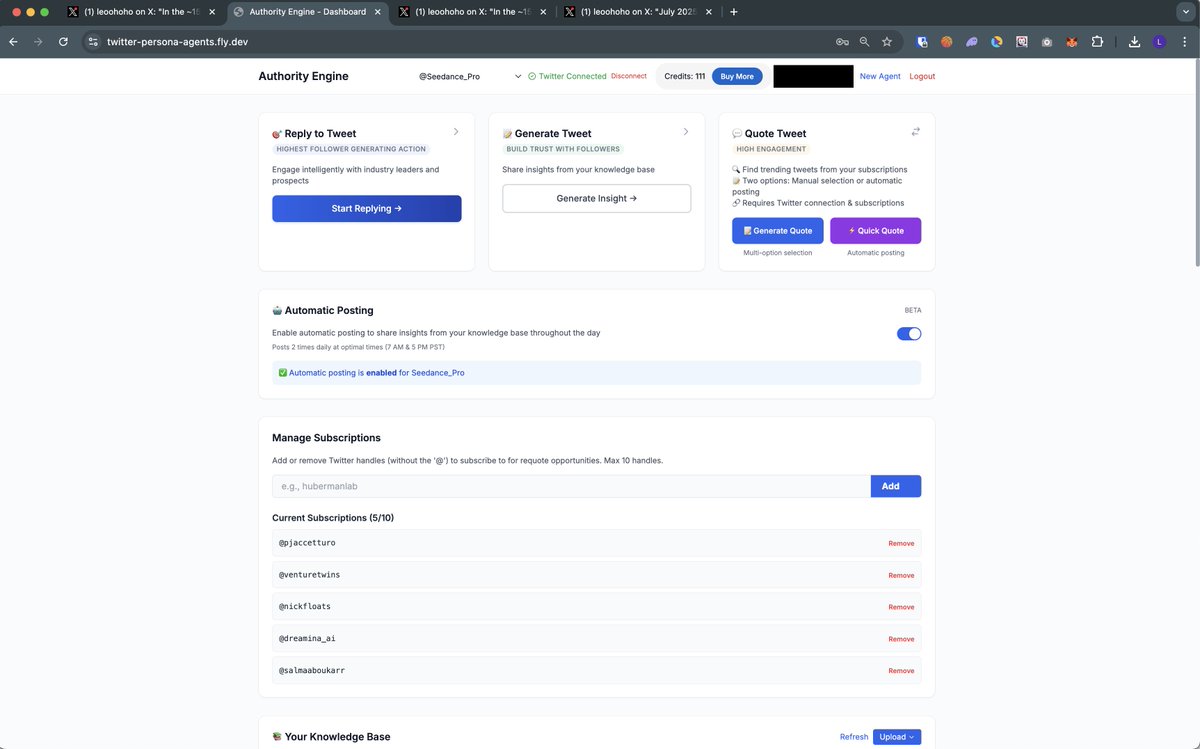Click the Start Replying button
1200x749 pixels.
coord(367,209)
